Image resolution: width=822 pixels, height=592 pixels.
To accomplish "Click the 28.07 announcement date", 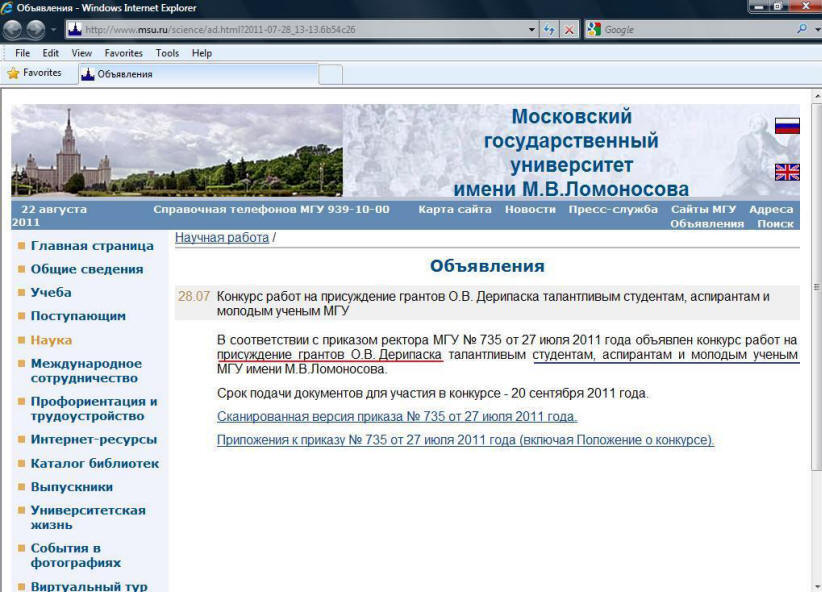I will pos(193,296).
